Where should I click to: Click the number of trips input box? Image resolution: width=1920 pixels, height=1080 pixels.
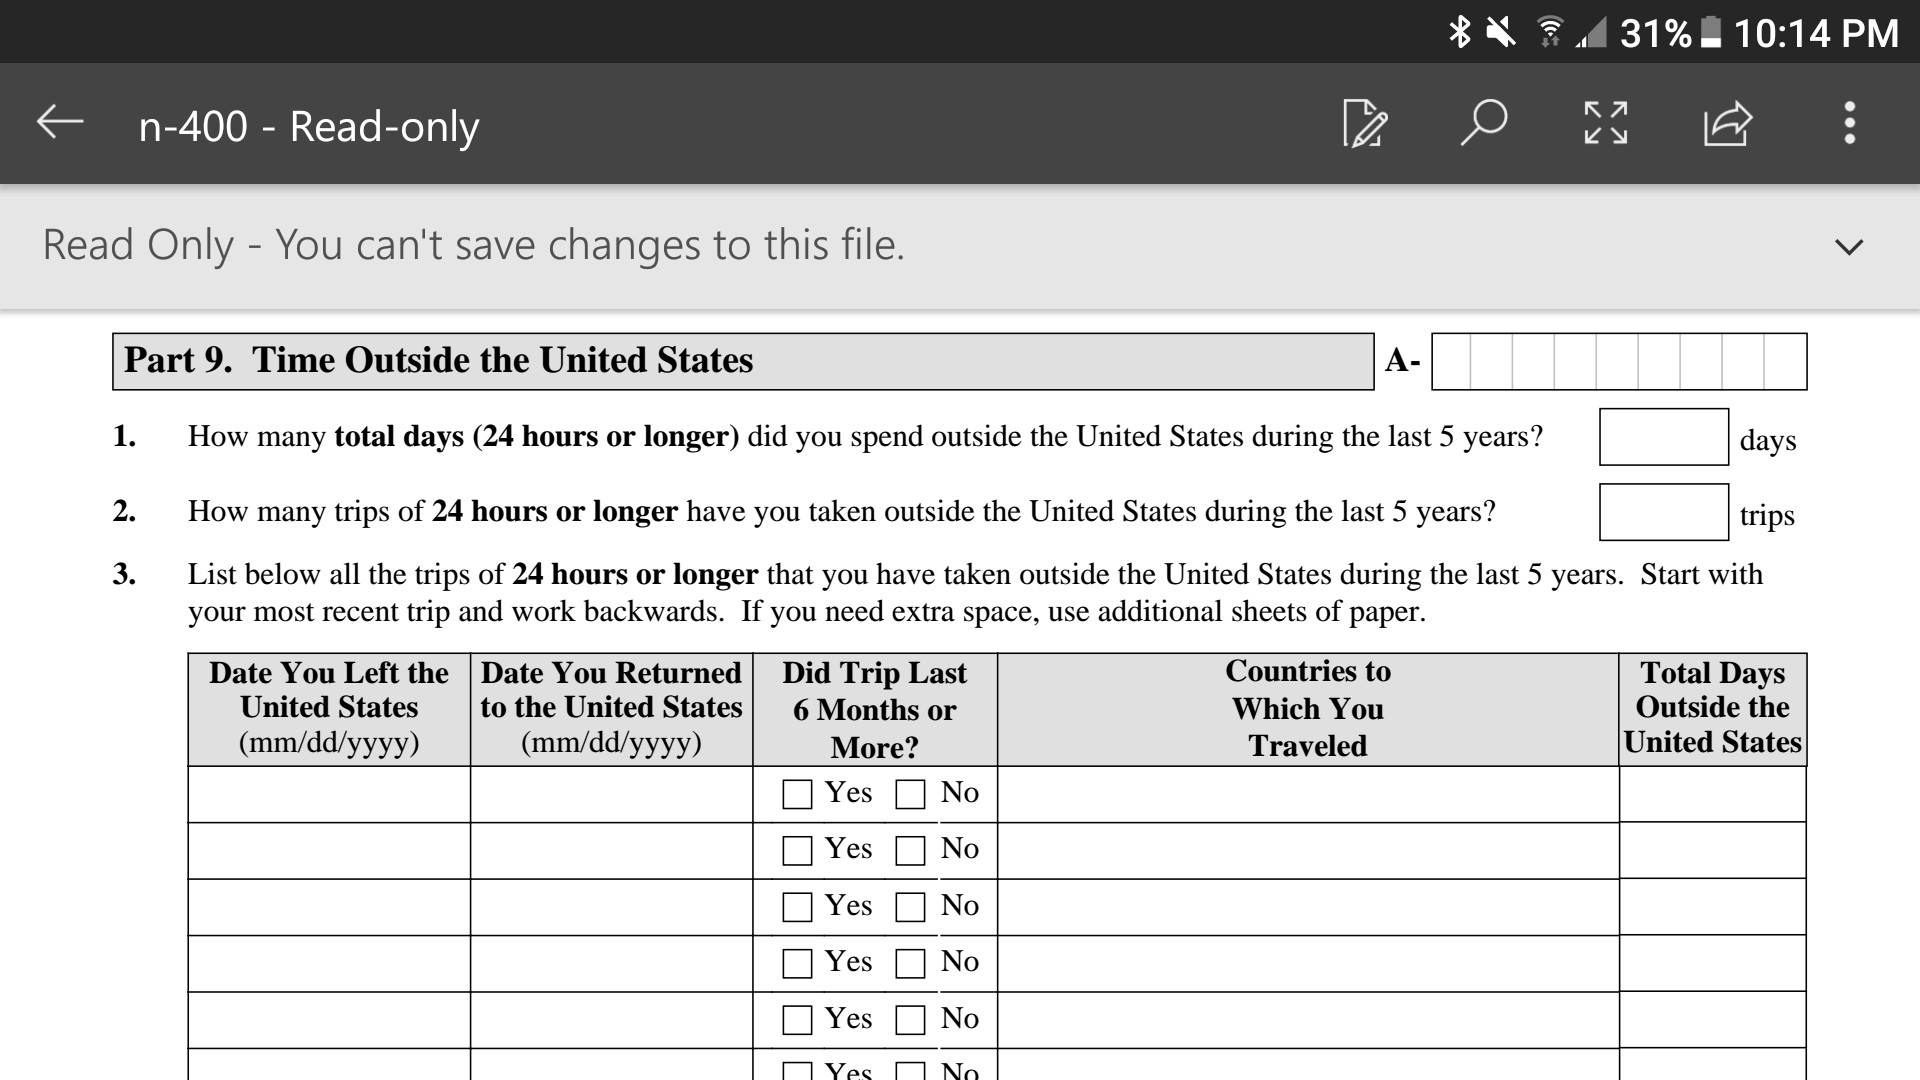pos(1664,512)
